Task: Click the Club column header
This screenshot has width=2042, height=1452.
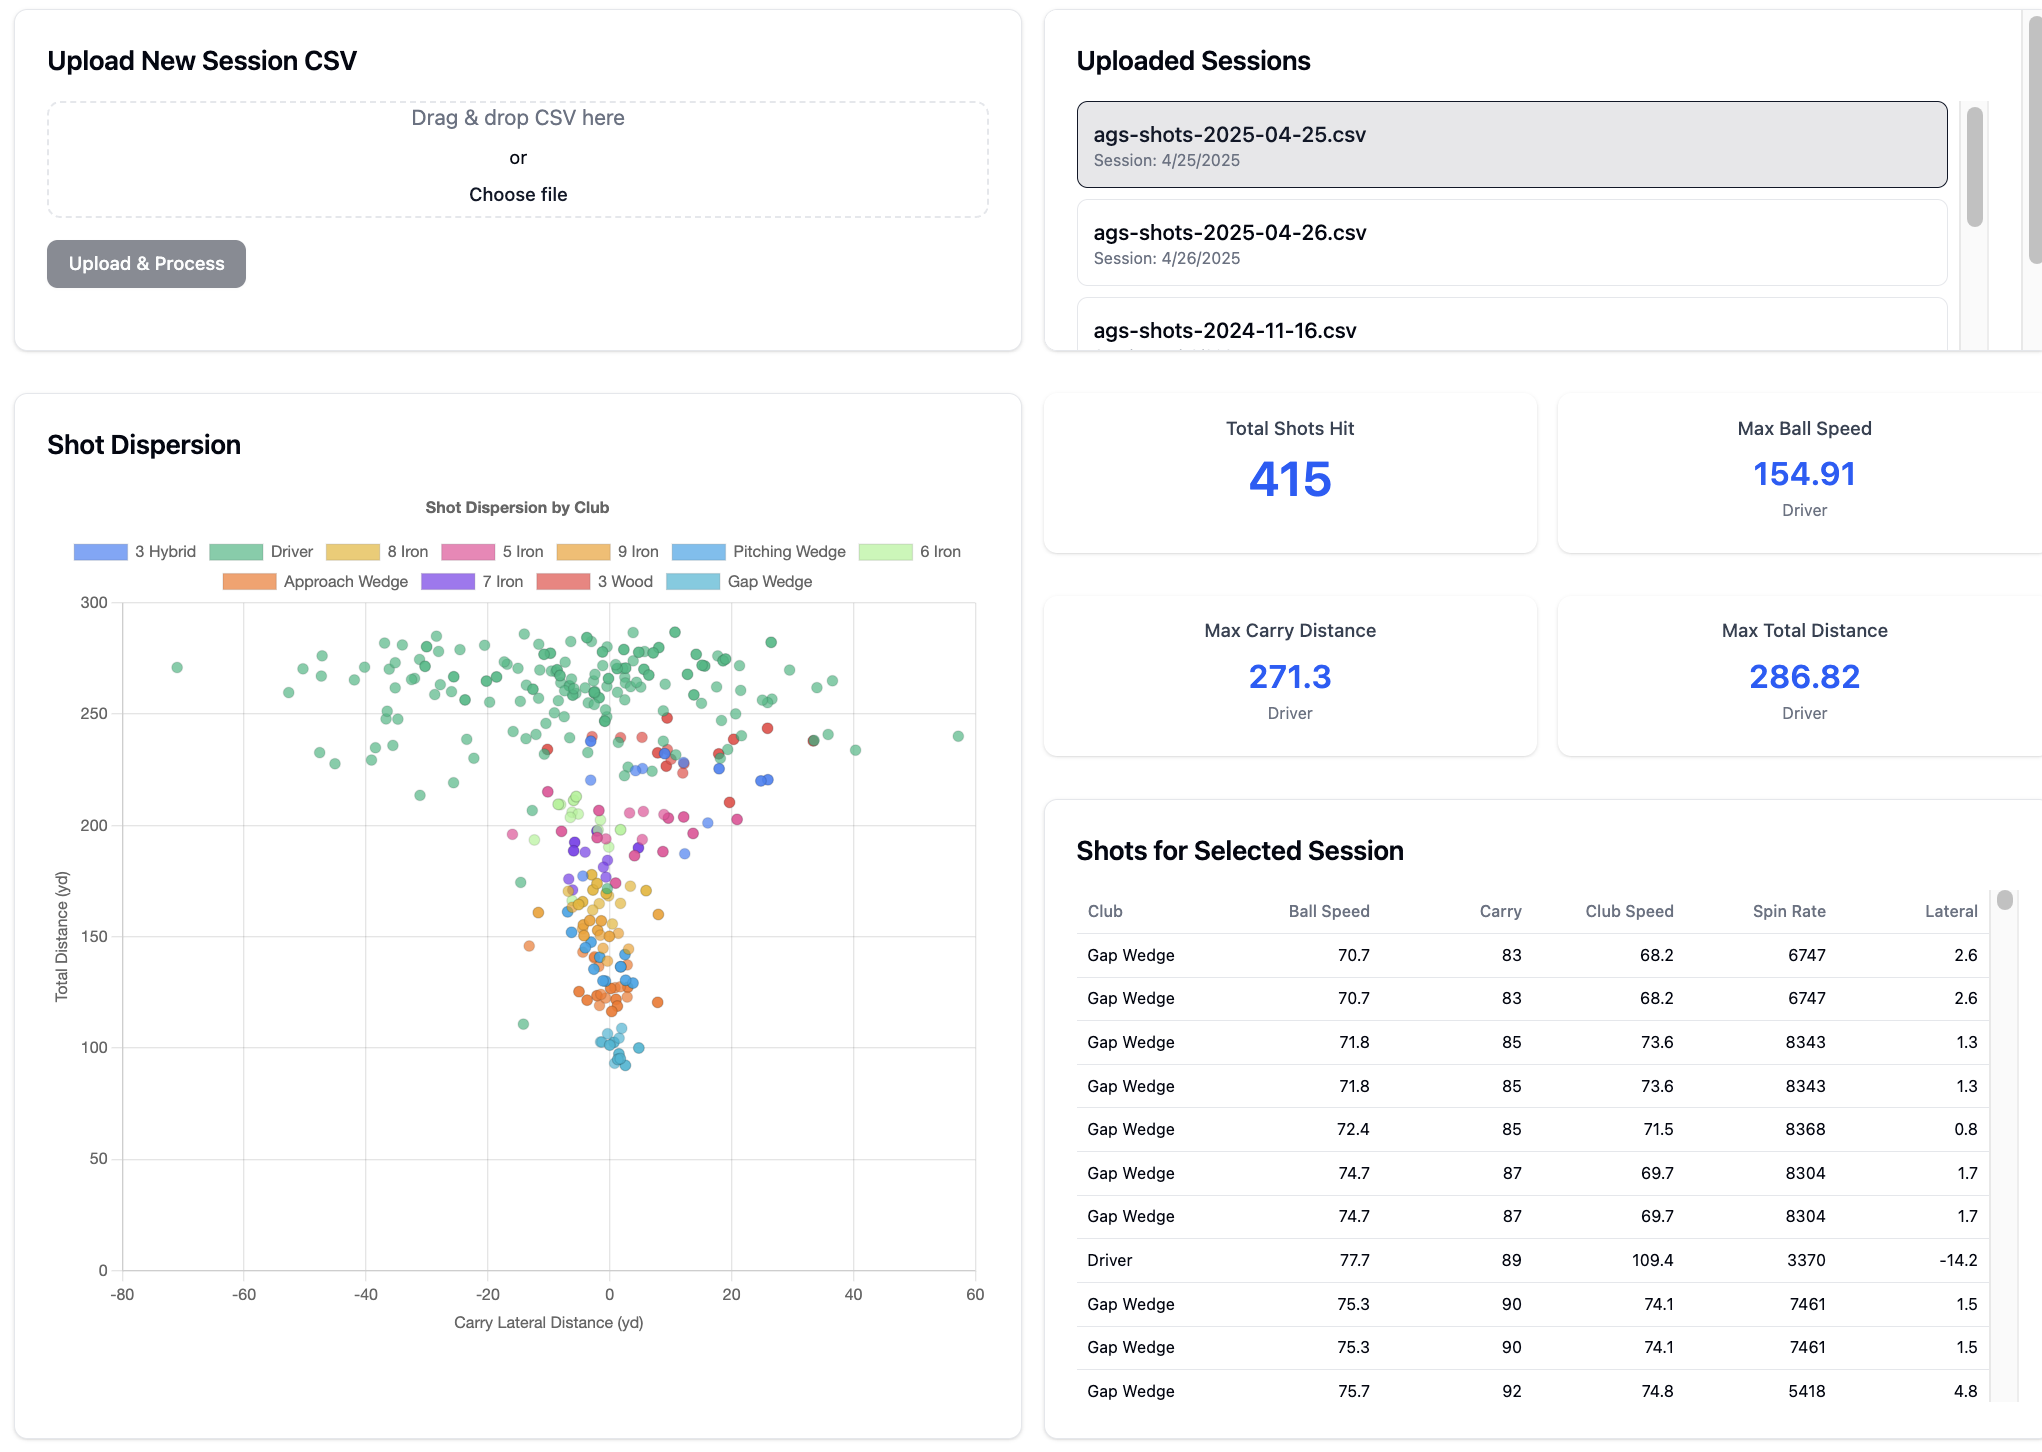Action: pos(1105,911)
